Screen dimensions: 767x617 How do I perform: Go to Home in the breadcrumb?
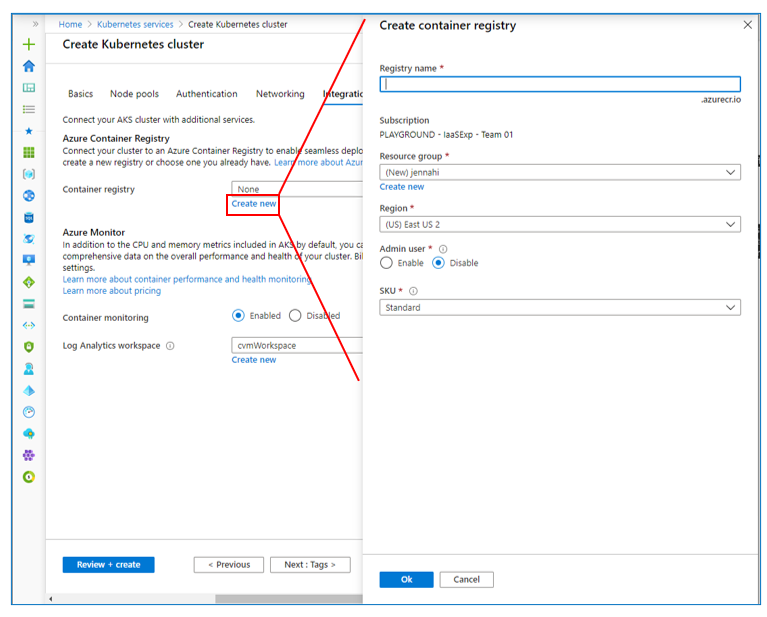pos(70,24)
